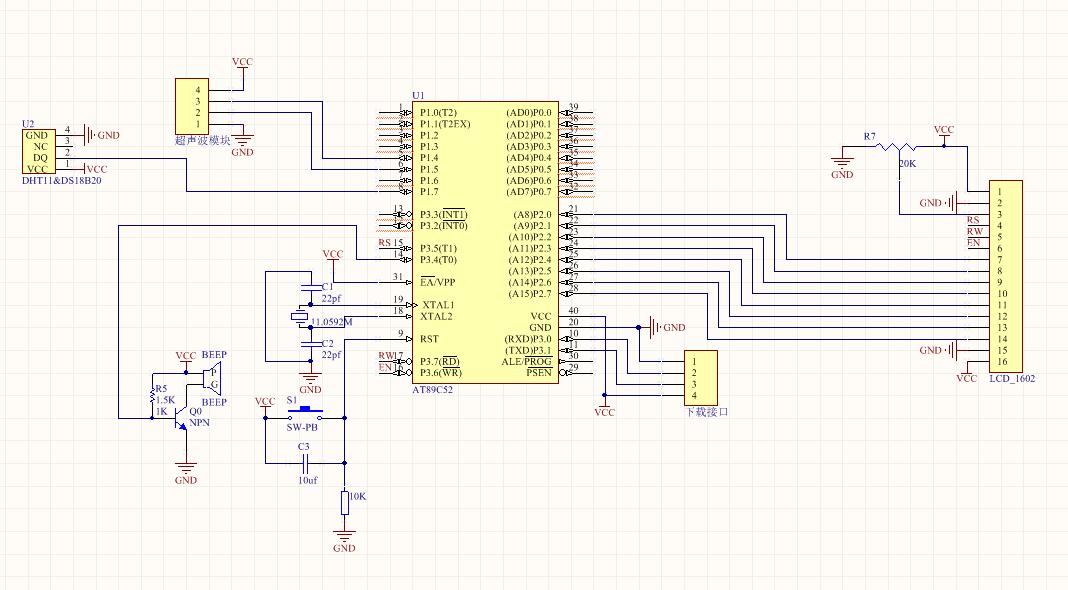Click the 10K reset resistor
Screen dimensions: 1068x590
tap(345, 503)
